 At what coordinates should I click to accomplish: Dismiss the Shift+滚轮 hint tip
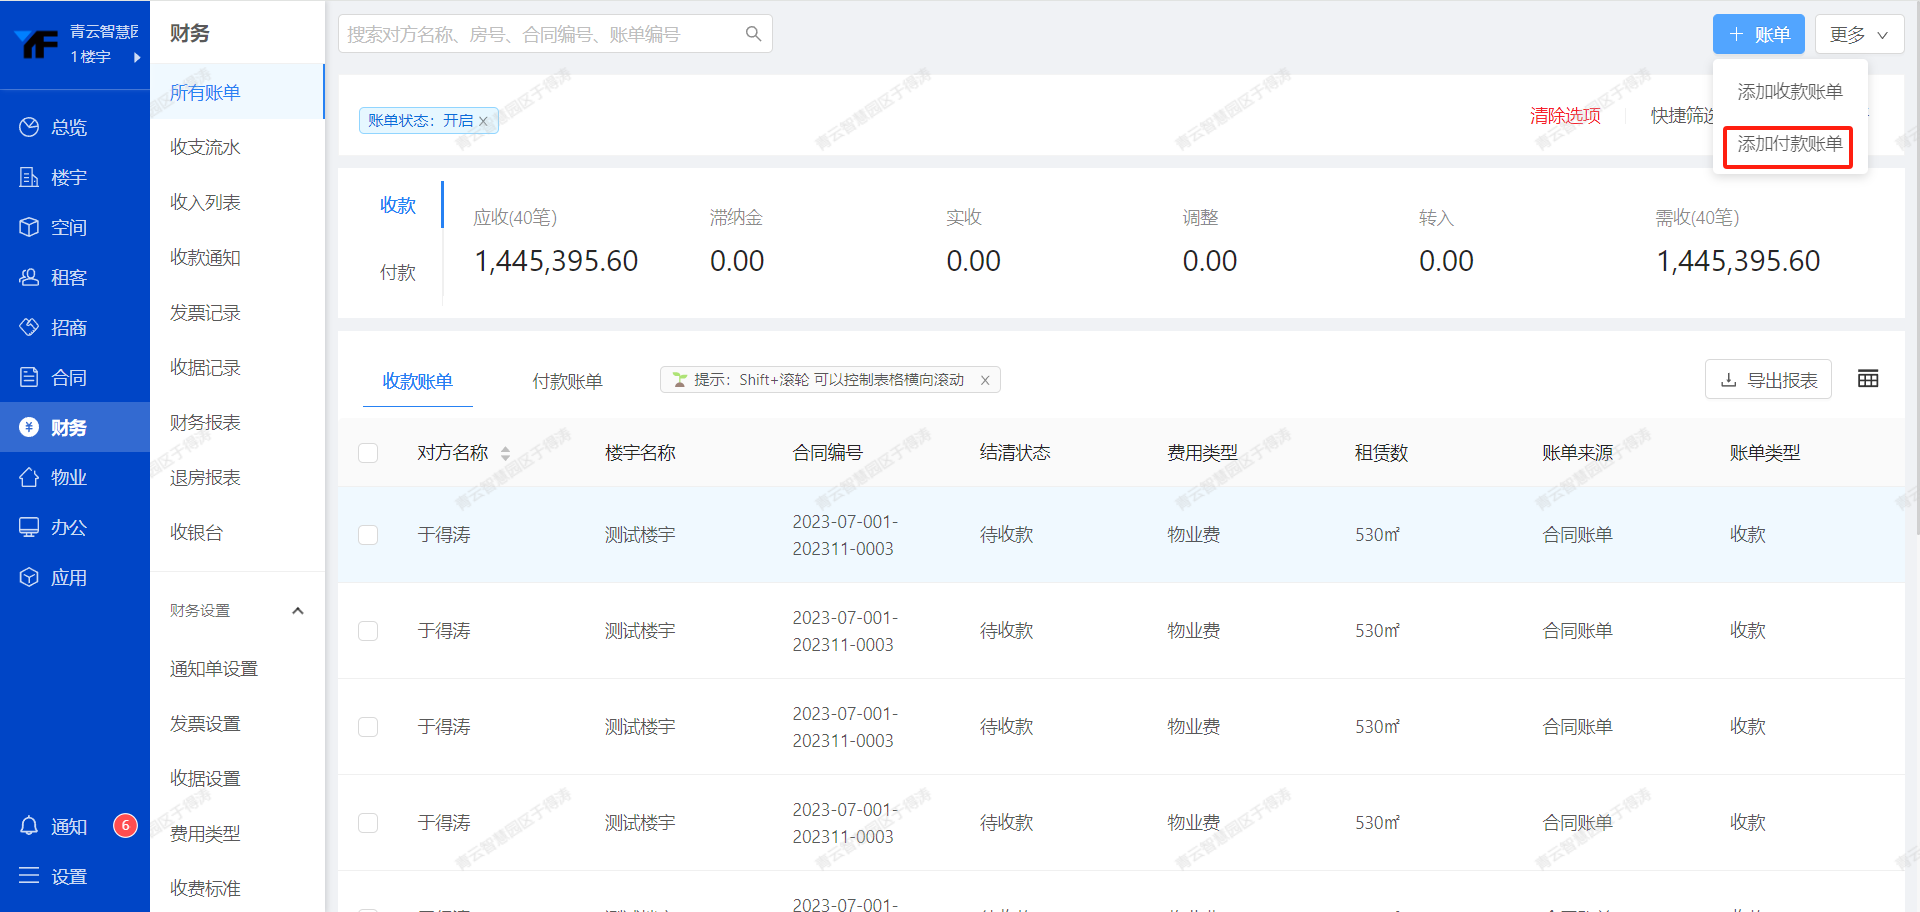coord(985,380)
